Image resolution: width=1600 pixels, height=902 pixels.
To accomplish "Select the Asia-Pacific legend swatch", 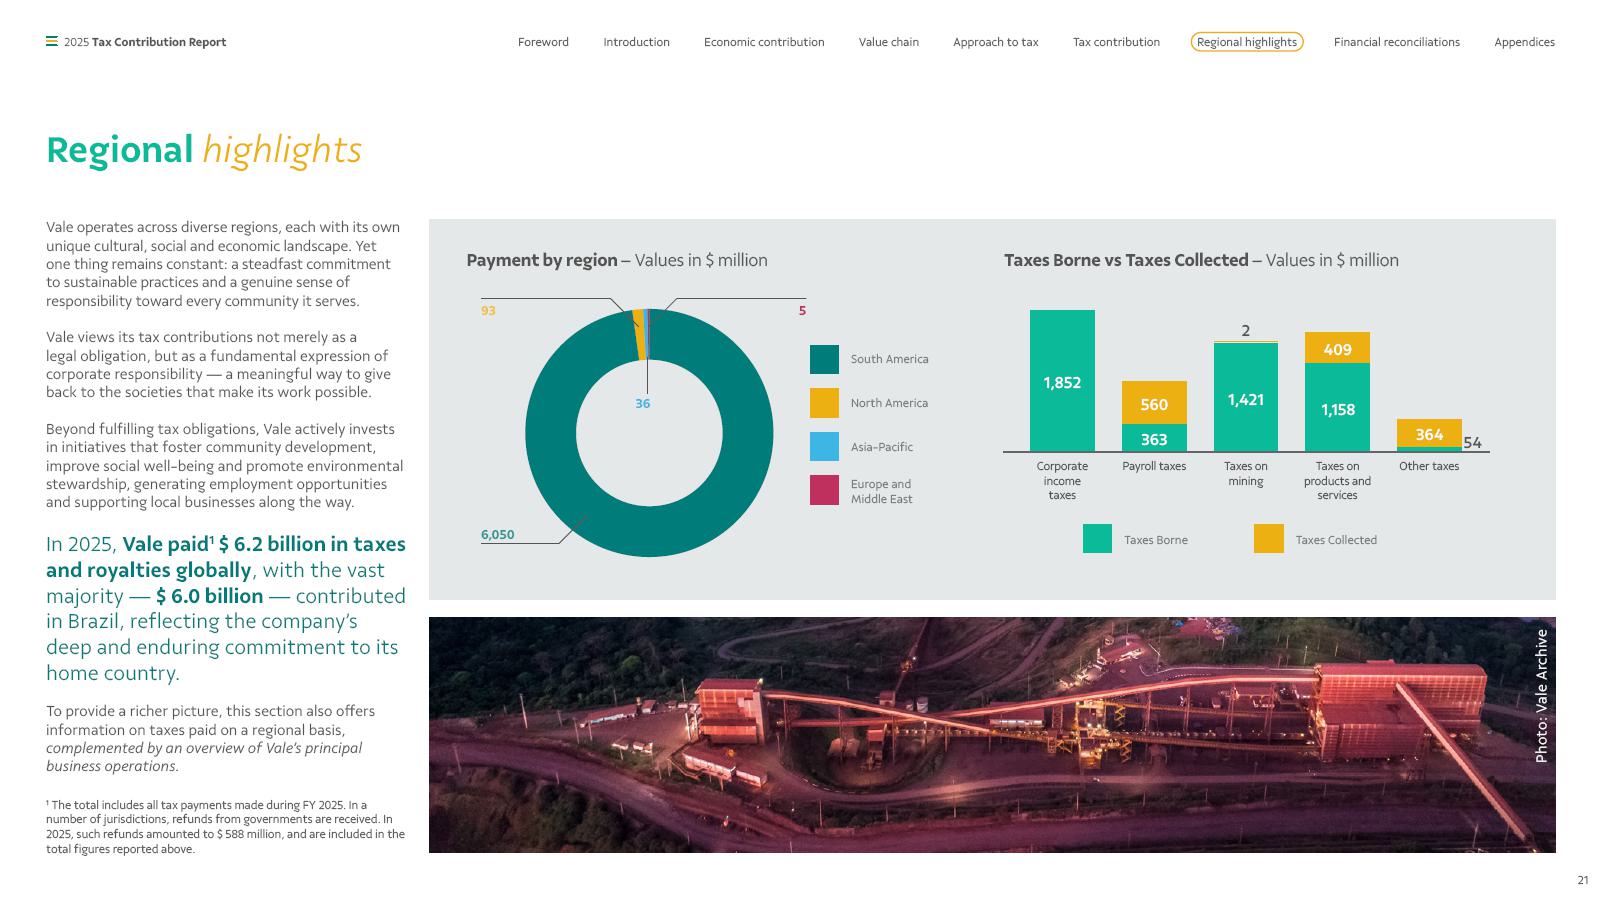I will click(x=824, y=446).
